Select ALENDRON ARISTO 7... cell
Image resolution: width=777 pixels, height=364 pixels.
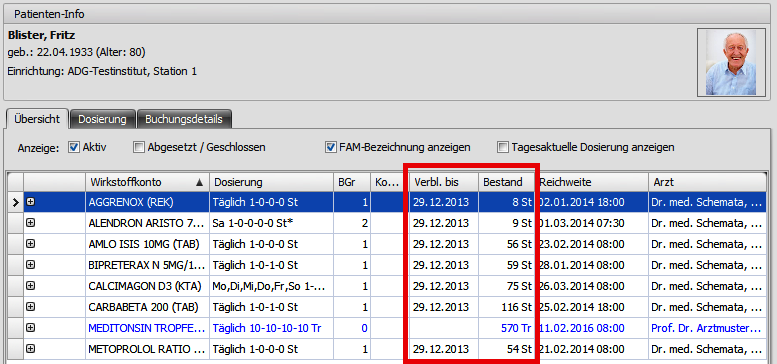tap(147, 223)
